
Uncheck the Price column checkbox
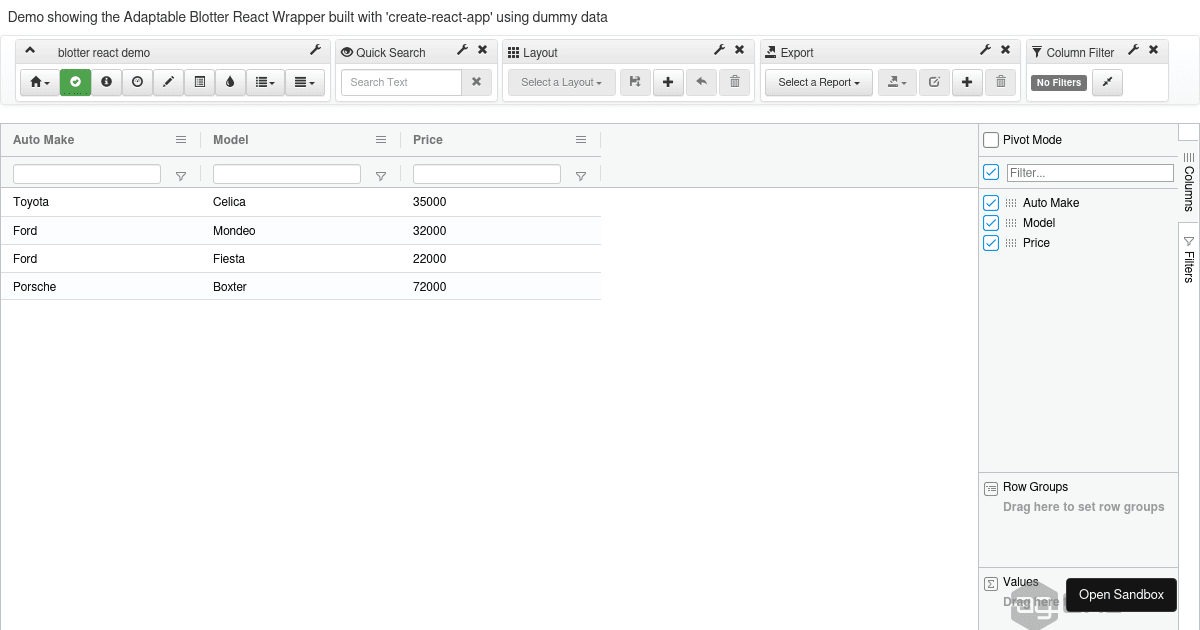point(991,243)
